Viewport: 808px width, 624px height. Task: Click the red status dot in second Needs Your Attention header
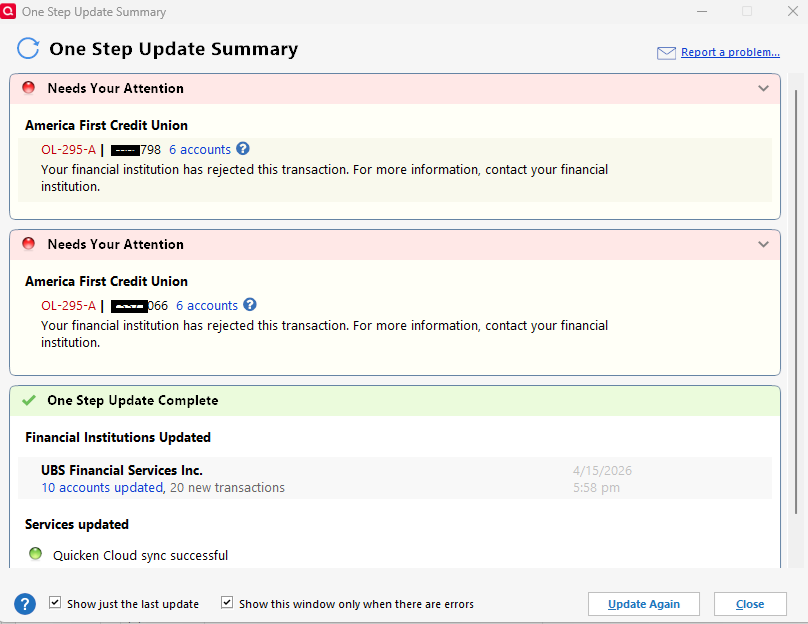click(29, 243)
